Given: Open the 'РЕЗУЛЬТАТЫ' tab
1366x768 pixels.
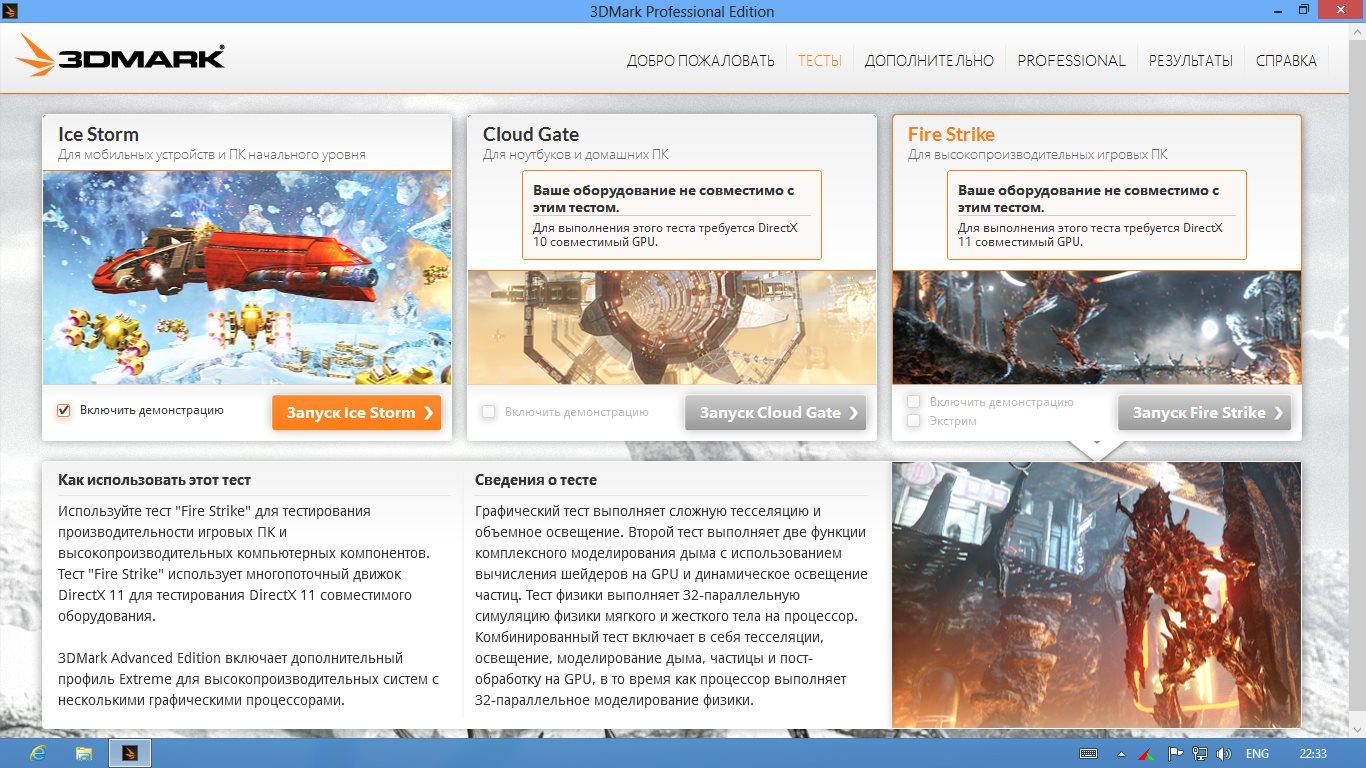Looking at the screenshot, I should (1190, 61).
